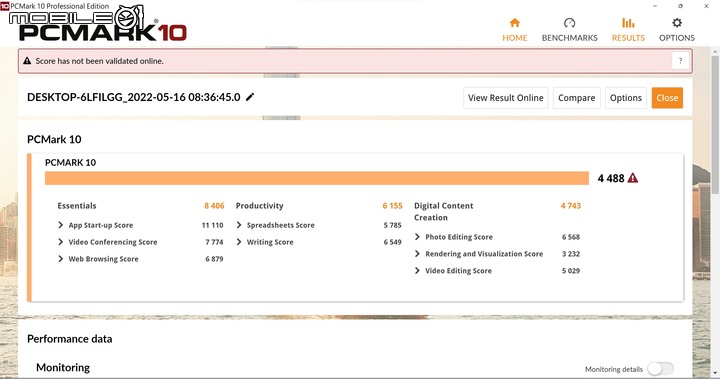The width and height of the screenshot is (720, 379).
Task: Expand Video Editing Score details
Action: point(417,271)
